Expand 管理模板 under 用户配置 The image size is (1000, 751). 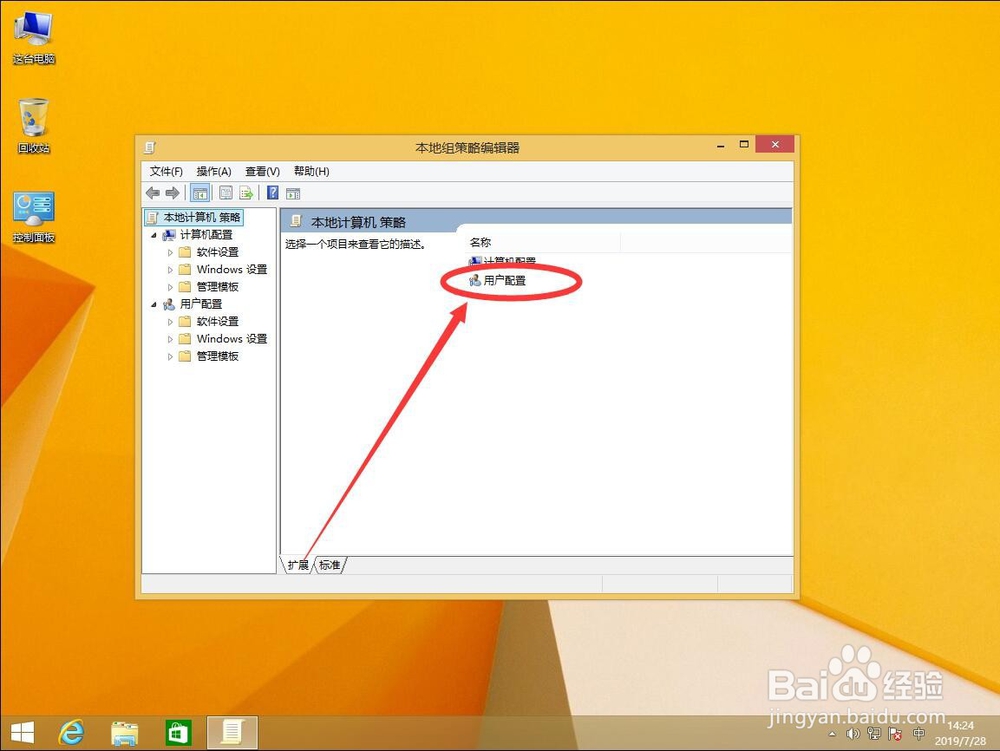(x=170, y=356)
